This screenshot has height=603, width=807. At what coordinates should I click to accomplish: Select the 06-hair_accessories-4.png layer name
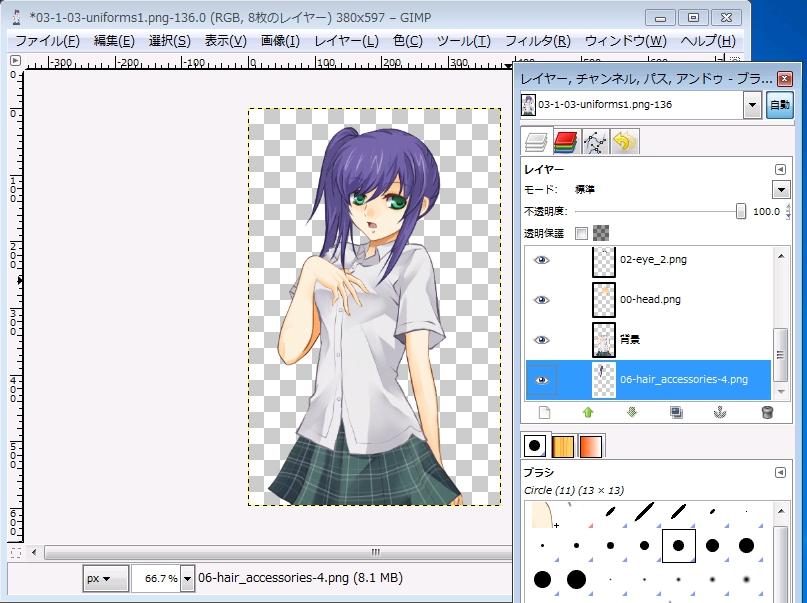pos(683,380)
